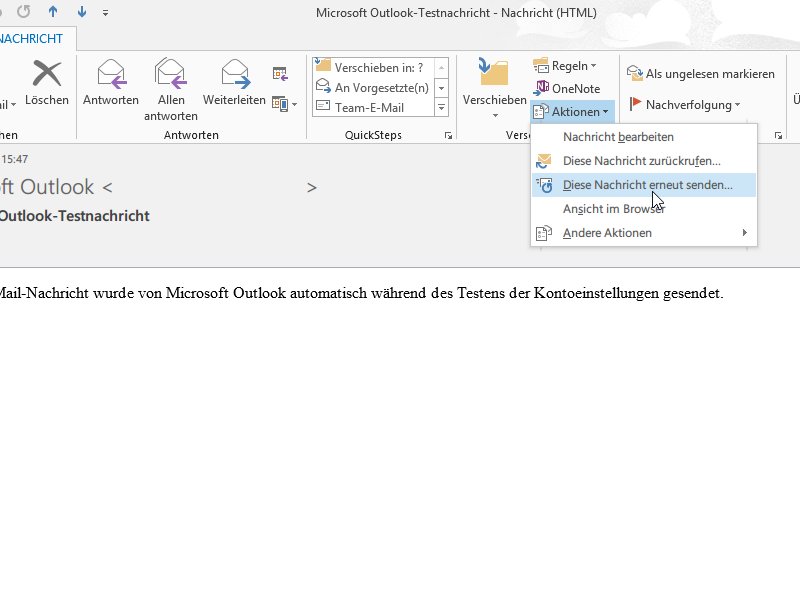
Task: Click the timestamp 15:47
Action: tap(14, 159)
